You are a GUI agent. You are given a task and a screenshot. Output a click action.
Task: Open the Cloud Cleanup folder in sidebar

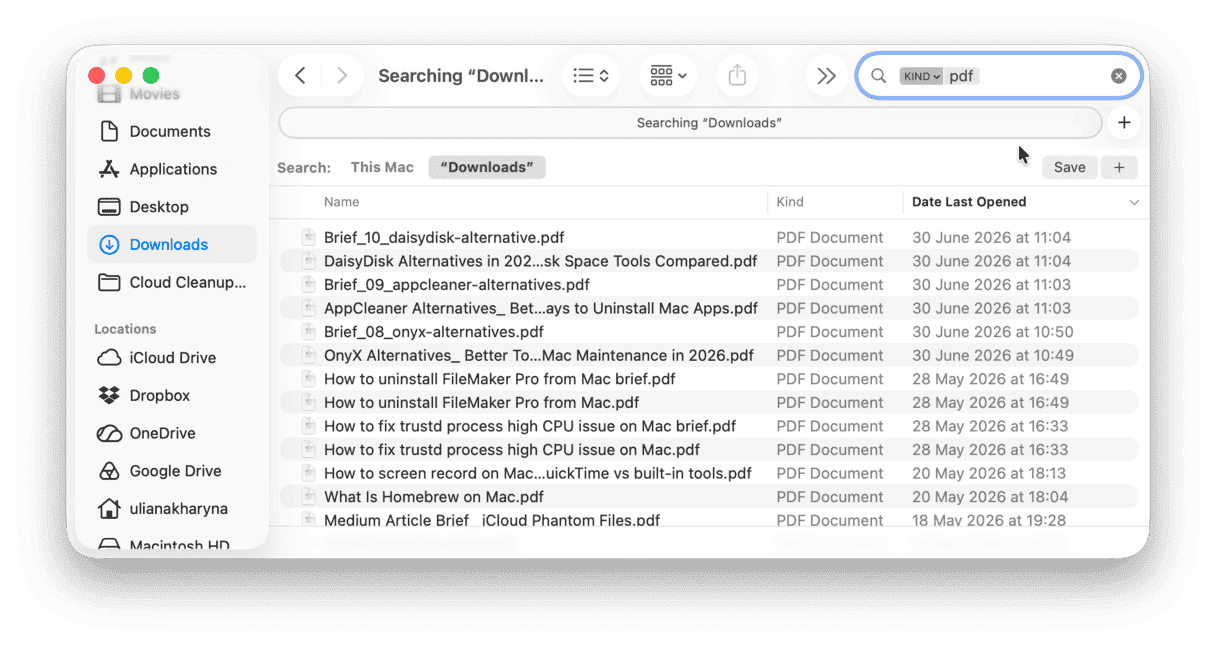click(172, 282)
